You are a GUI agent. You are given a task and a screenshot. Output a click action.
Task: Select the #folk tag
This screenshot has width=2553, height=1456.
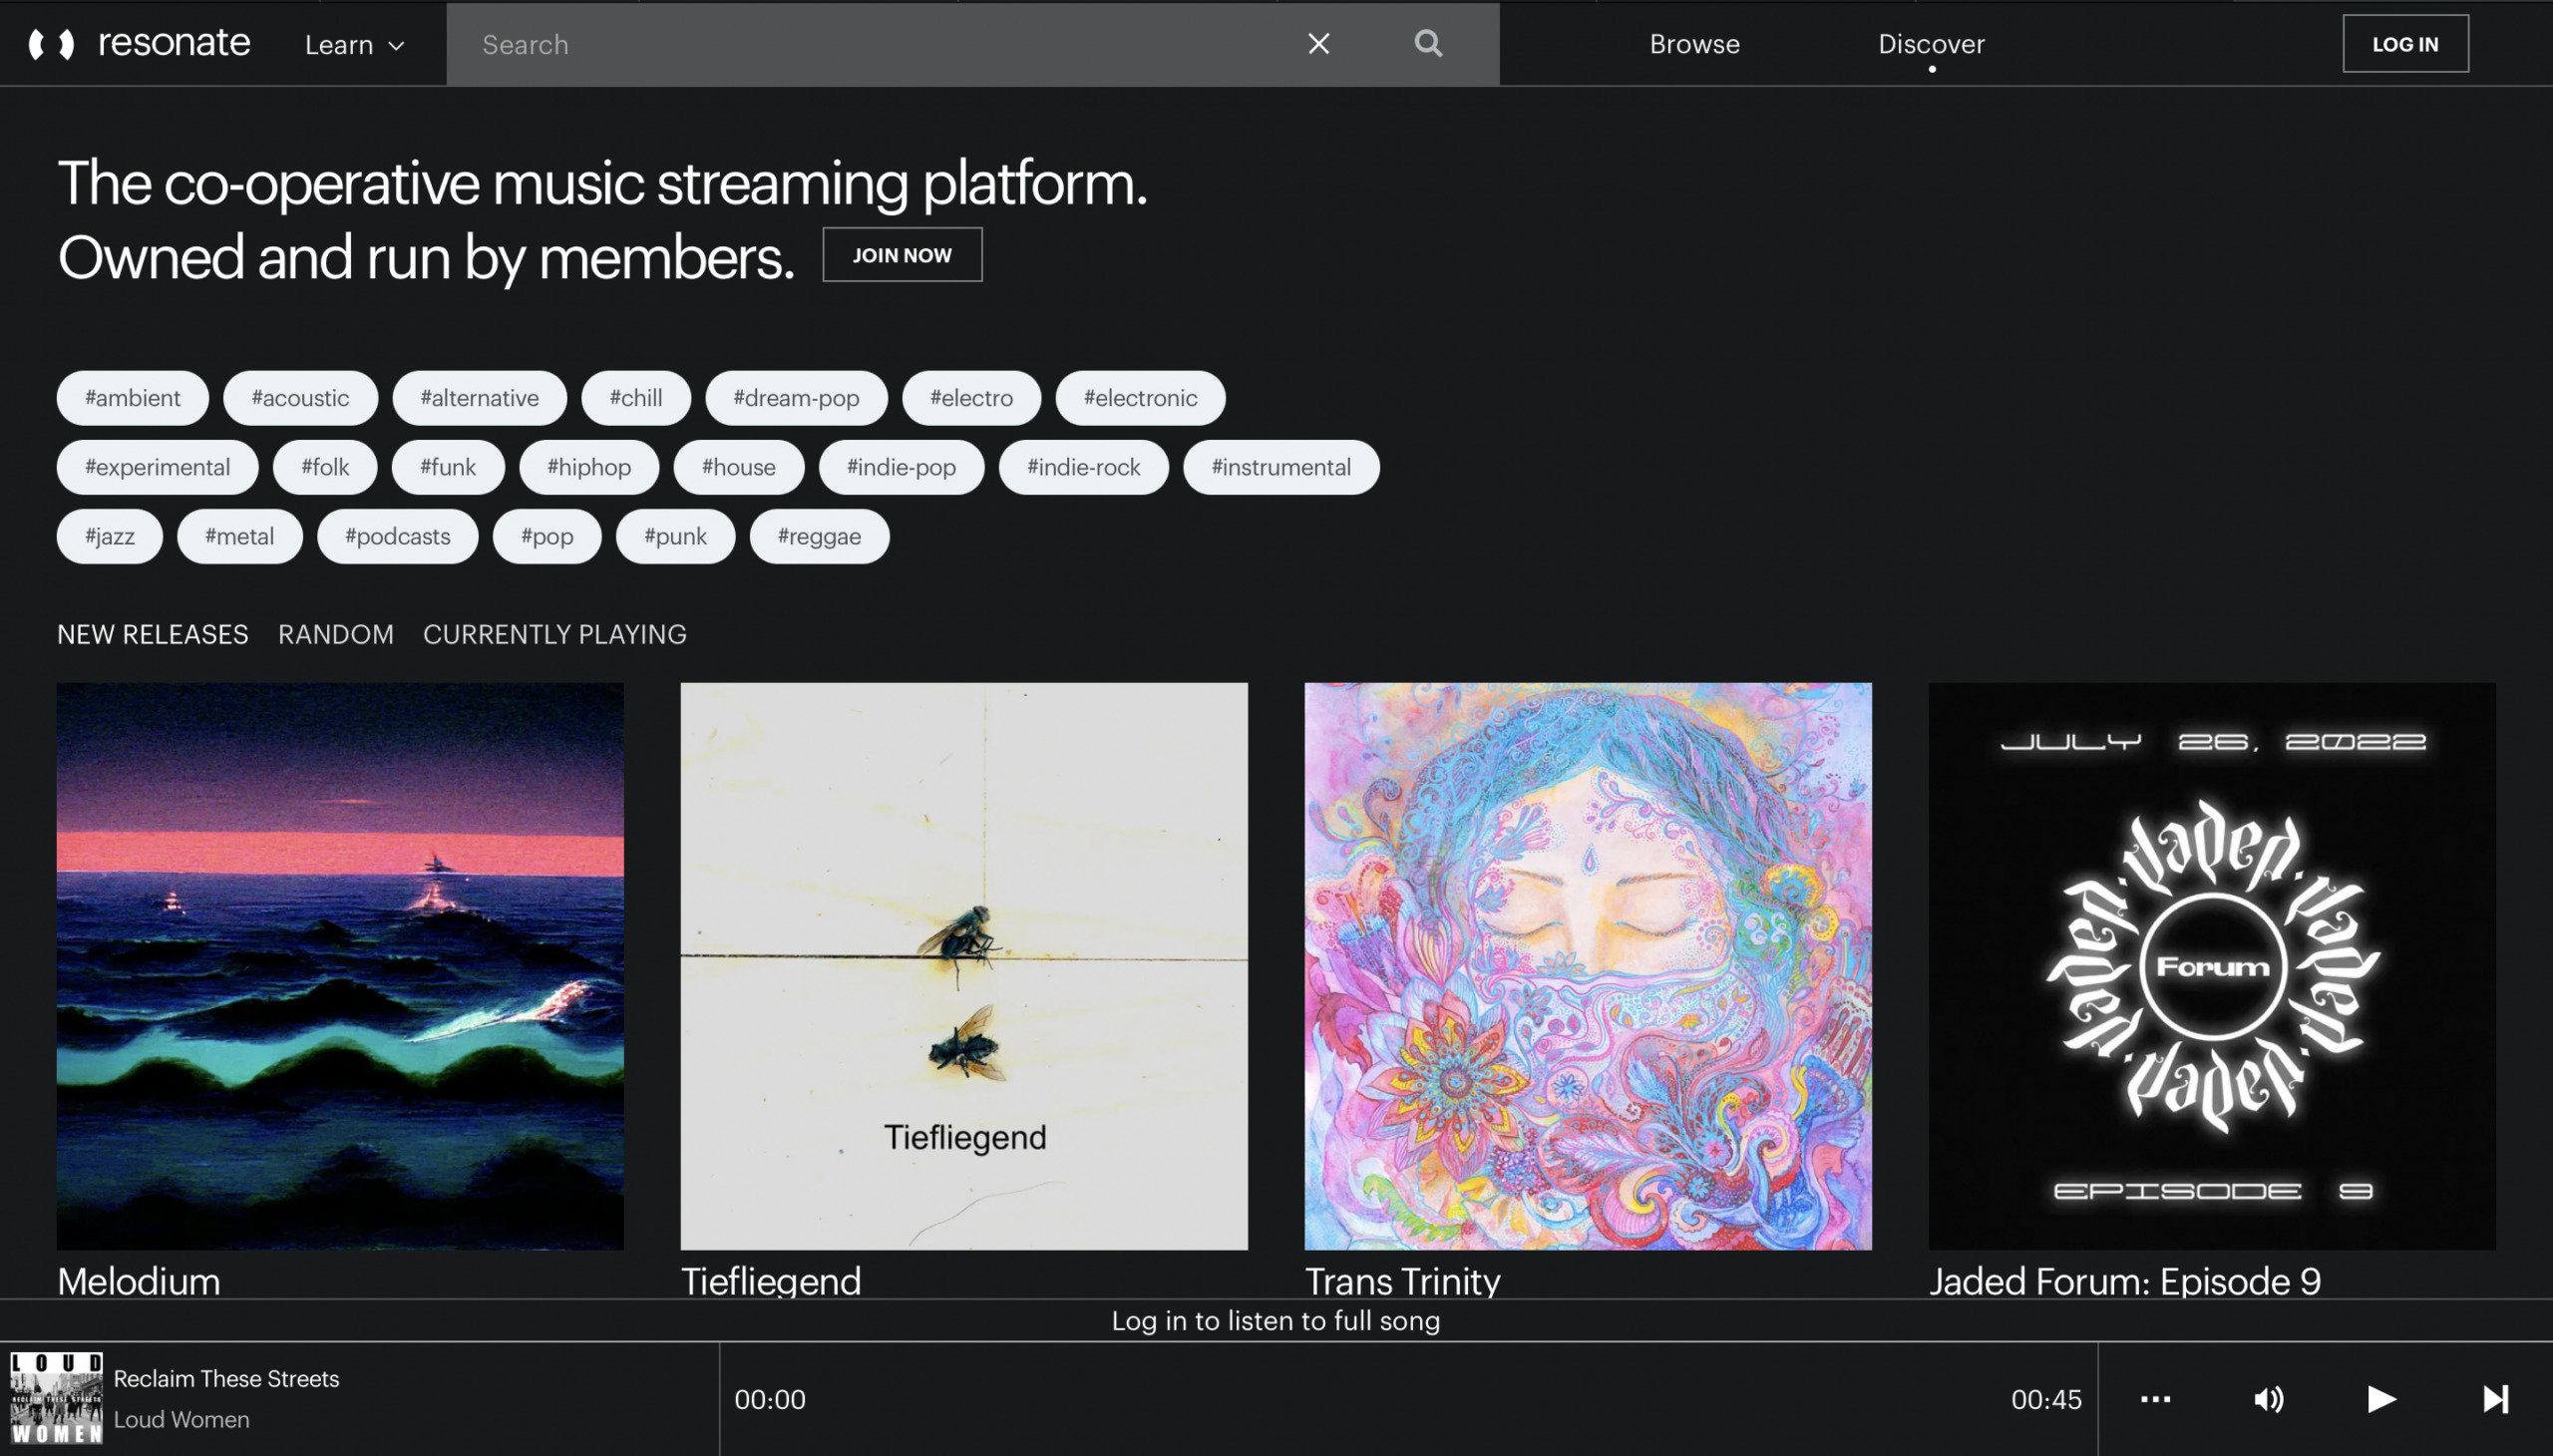(x=325, y=467)
